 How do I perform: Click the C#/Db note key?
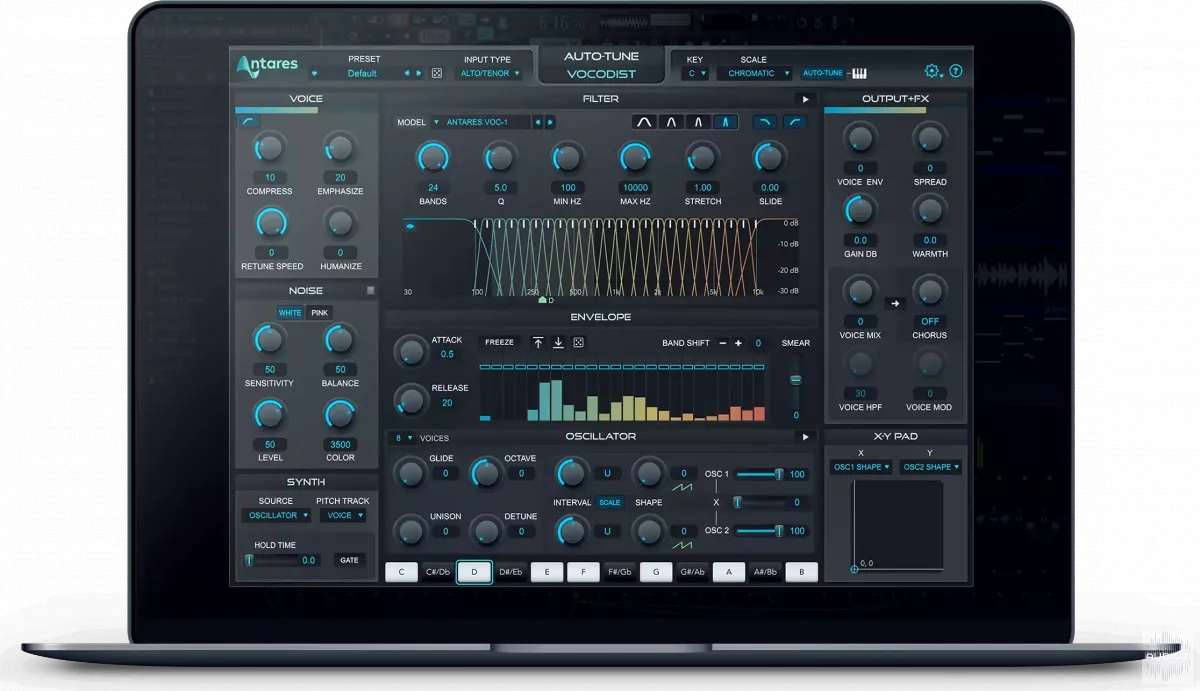(x=438, y=572)
